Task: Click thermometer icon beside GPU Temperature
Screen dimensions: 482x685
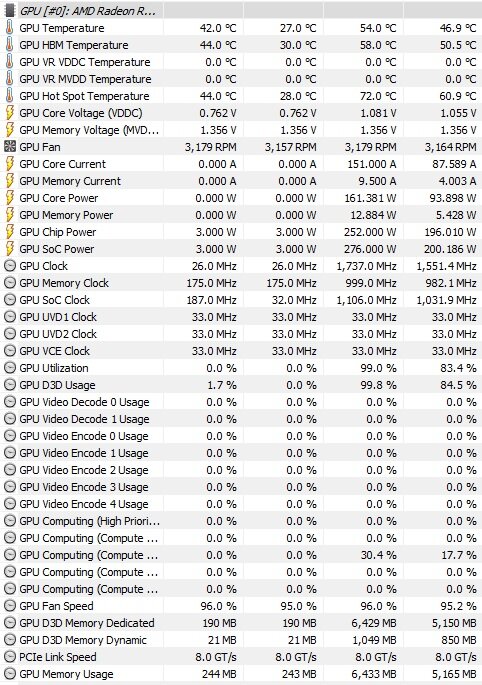Action: [9, 28]
